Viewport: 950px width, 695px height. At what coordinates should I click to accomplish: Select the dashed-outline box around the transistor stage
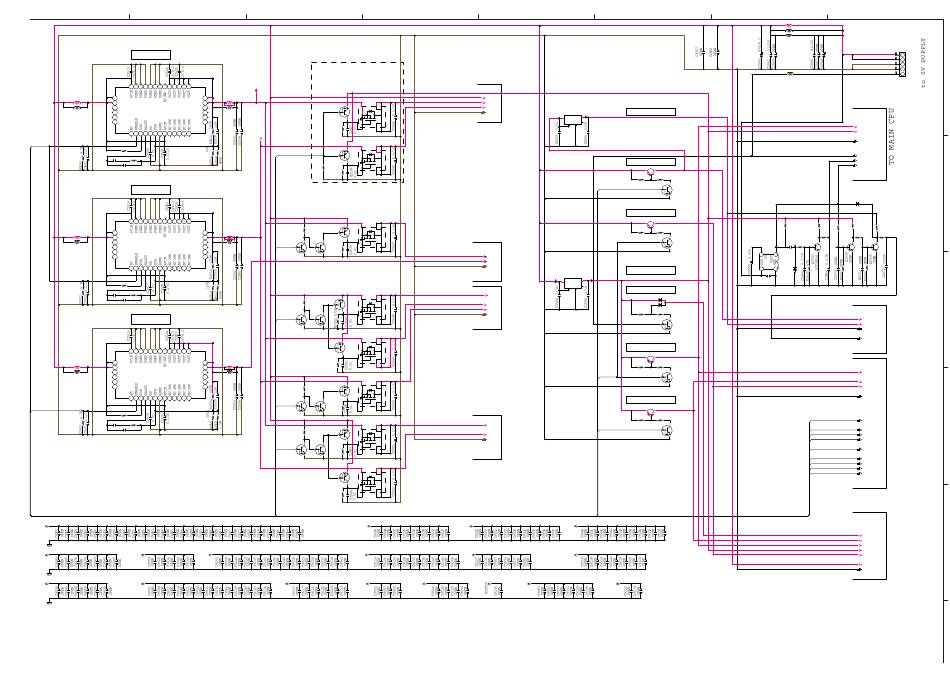click(x=357, y=122)
